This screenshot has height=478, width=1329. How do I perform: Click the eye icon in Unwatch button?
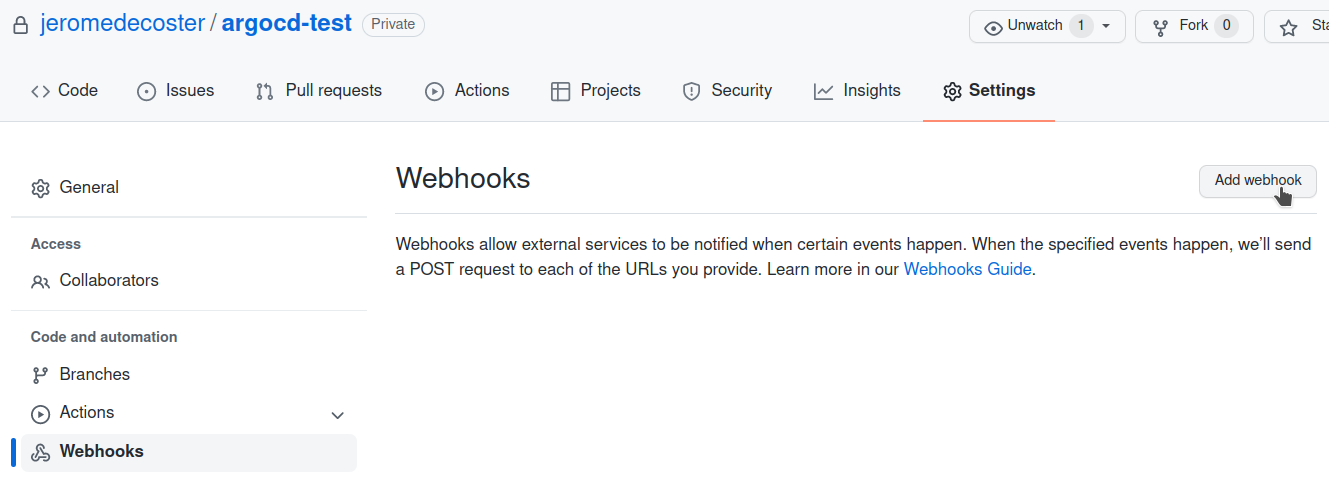(993, 27)
